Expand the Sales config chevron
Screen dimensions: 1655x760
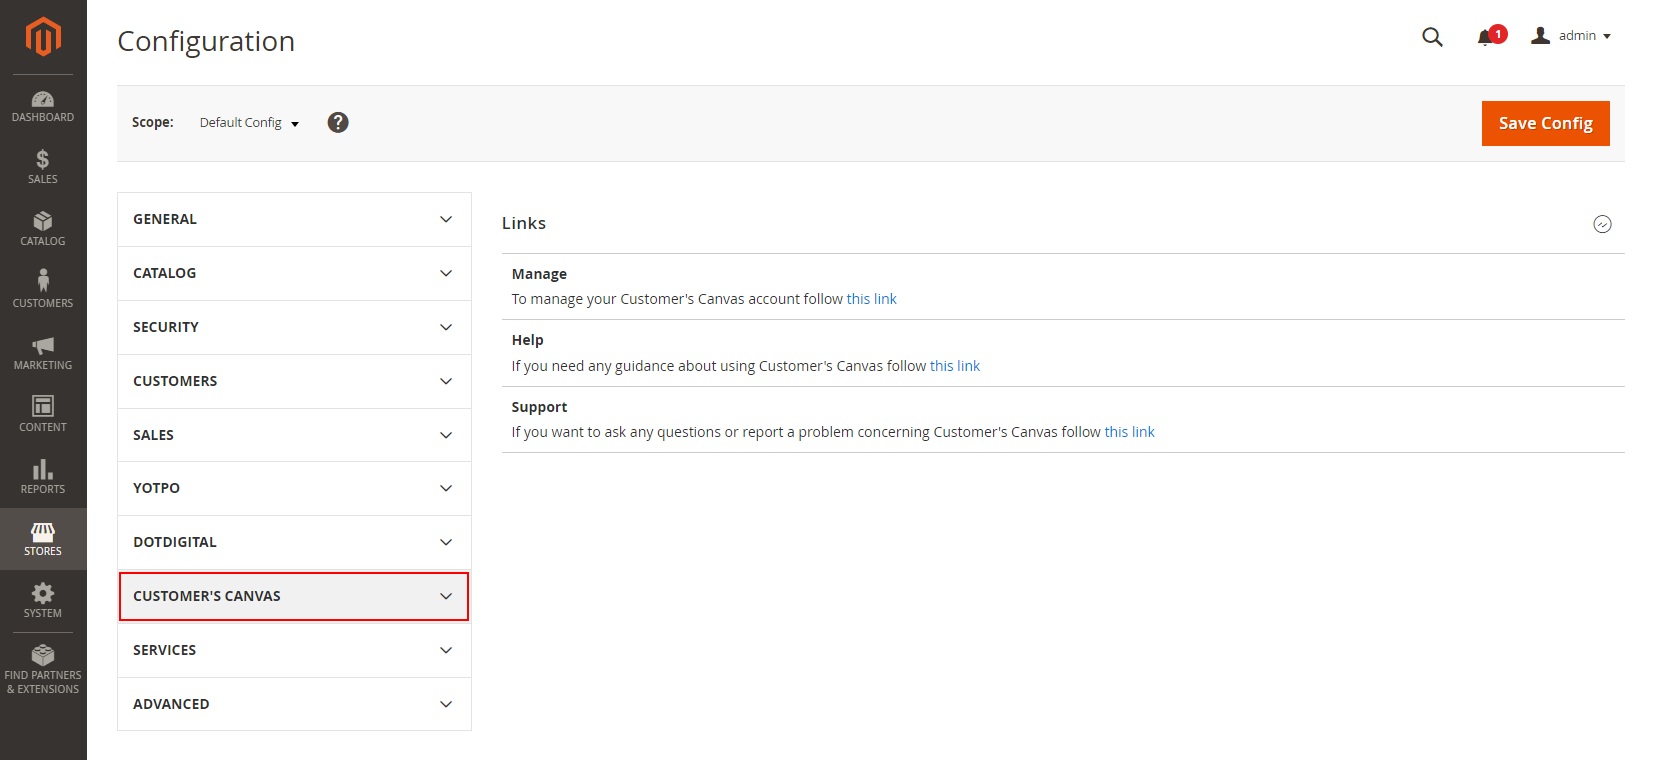[x=446, y=435]
